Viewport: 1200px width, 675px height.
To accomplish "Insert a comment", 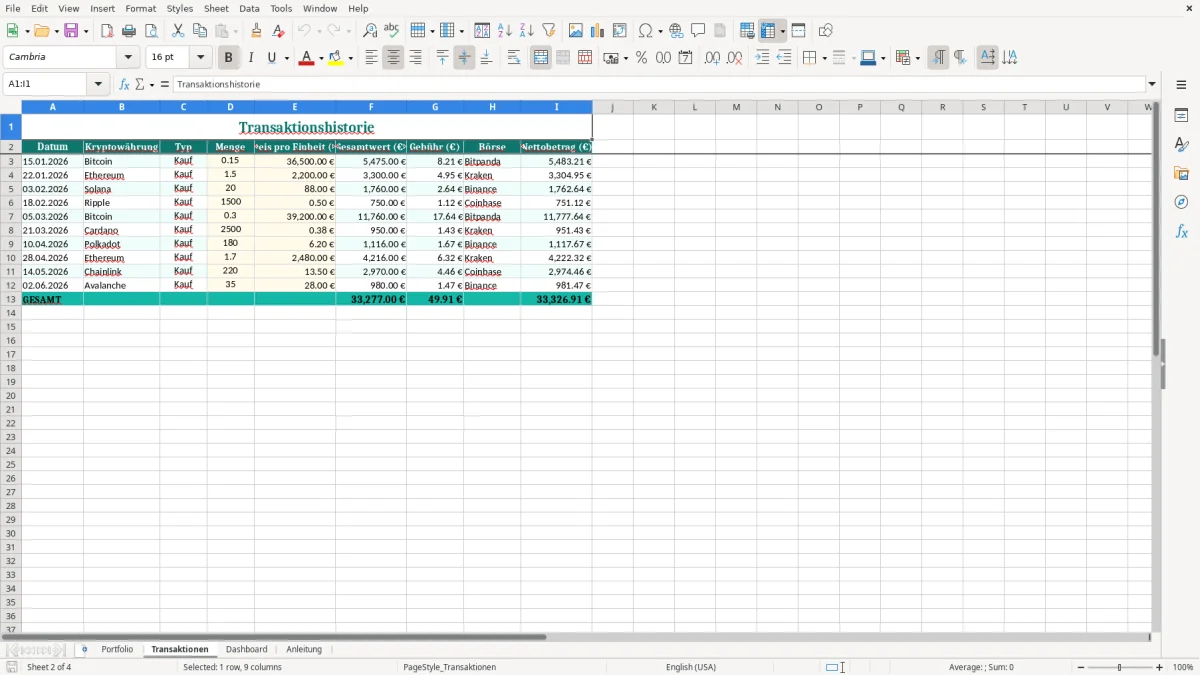I will coord(698,31).
